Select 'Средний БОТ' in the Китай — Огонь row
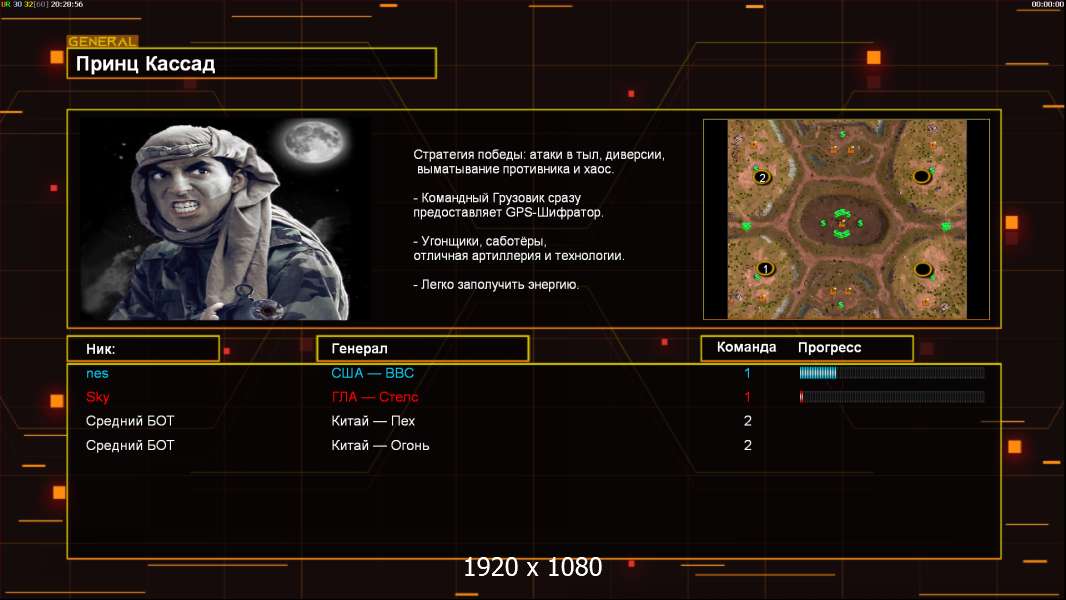Viewport: 1066px width, 600px height. click(x=130, y=445)
